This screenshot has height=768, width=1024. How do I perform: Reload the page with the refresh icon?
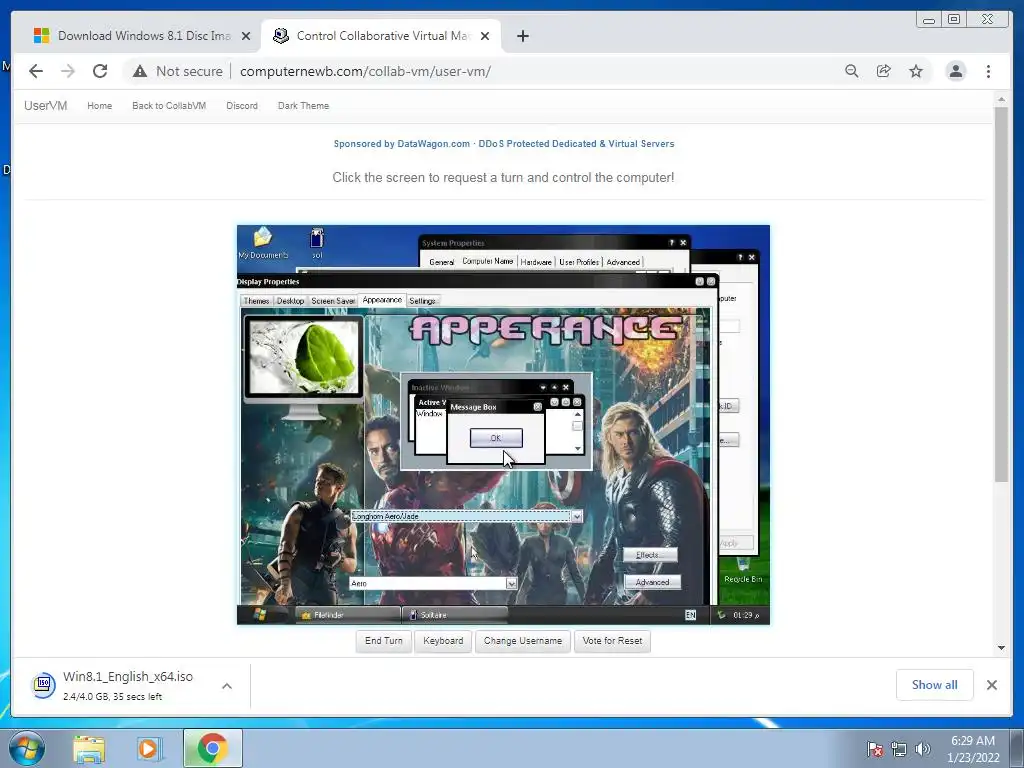[x=100, y=71]
